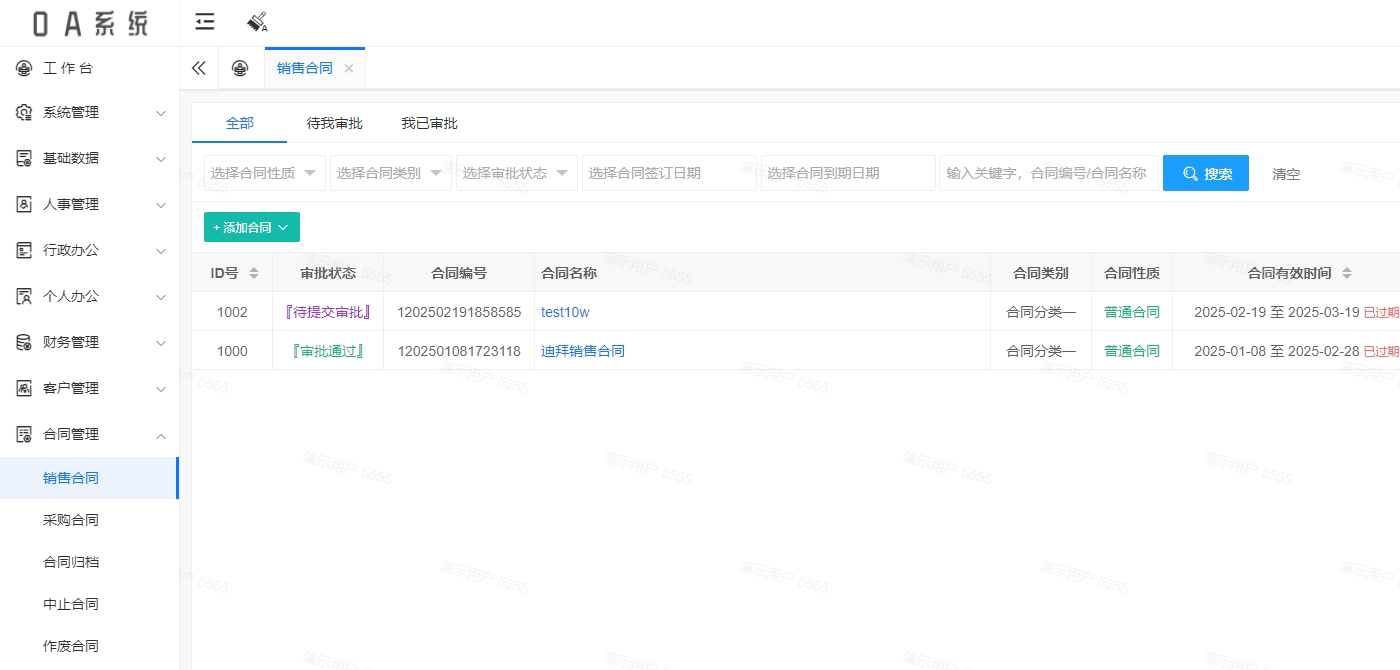Open the 添加合同 dropdown button
Screen dimensions: 1400x670
click(x=252, y=227)
